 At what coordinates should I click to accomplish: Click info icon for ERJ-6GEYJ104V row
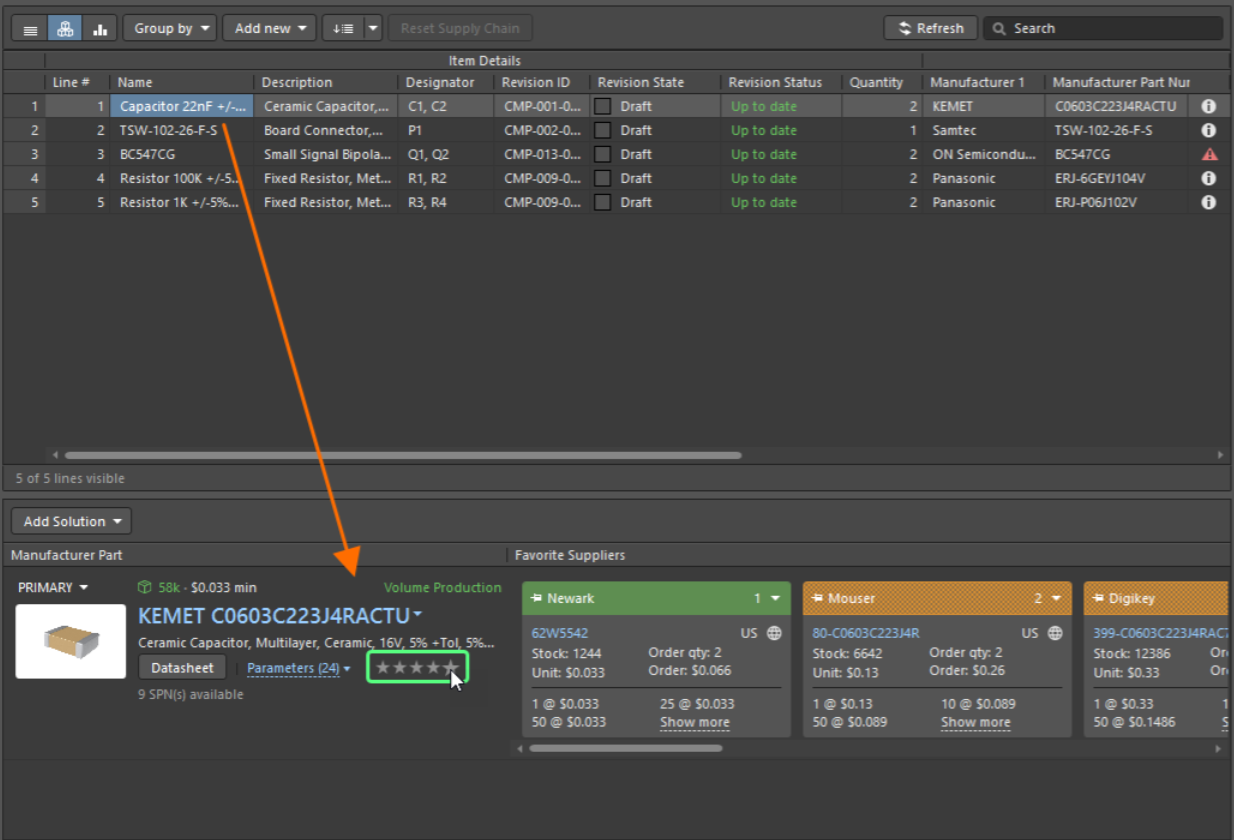pos(1208,178)
